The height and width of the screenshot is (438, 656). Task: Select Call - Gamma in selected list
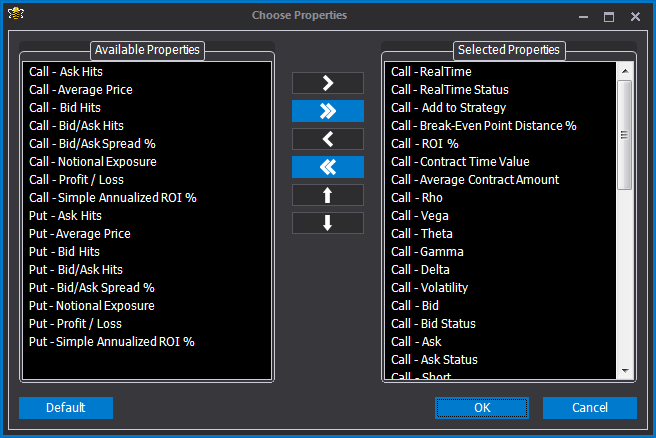pyautogui.click(x=427, y=252)
